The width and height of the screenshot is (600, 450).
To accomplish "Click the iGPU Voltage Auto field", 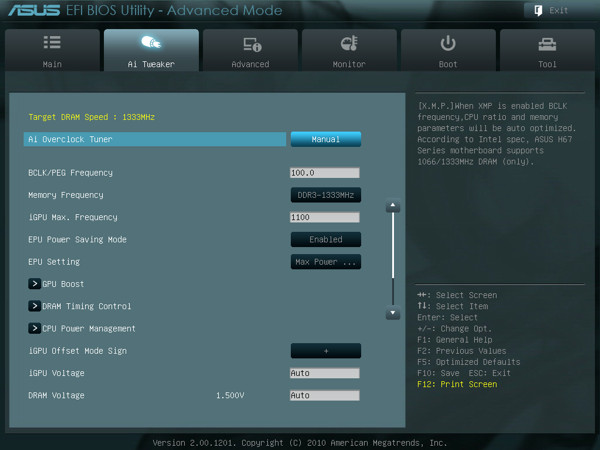I will pyautogui.click(x=324, y=373).
